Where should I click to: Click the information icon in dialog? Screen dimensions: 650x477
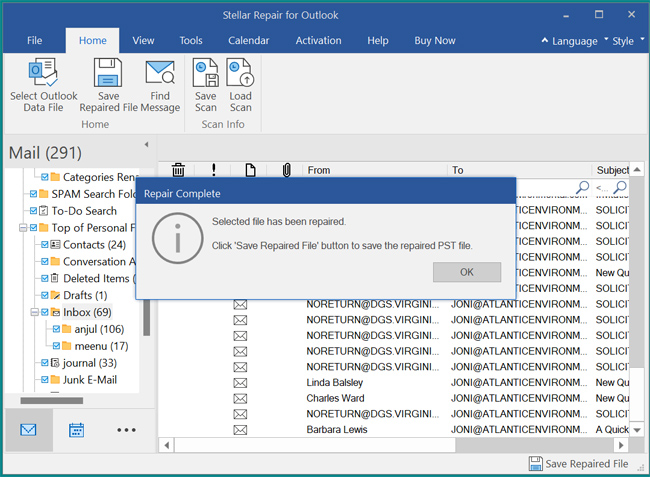[x=177, y=238]
